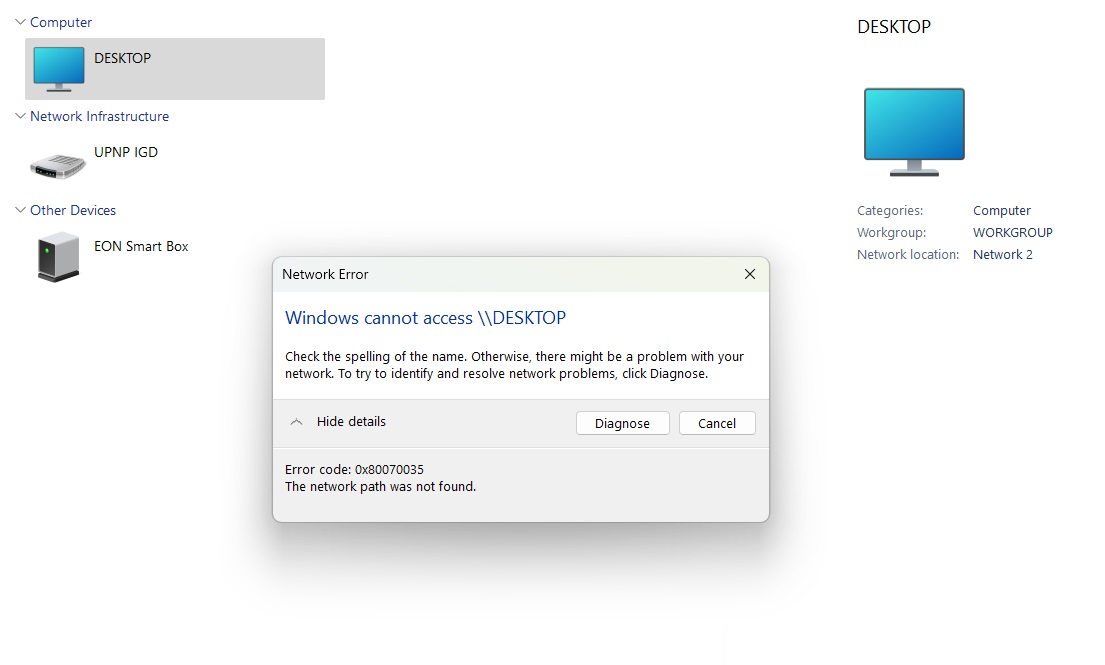This screenshot has height=665, width=1105.
Task: Select the DESKTOP item label in list
Action: click(123, 58)
